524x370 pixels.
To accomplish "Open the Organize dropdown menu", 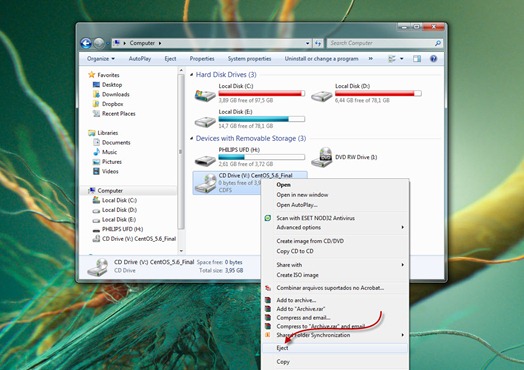I will pos(101,59).
